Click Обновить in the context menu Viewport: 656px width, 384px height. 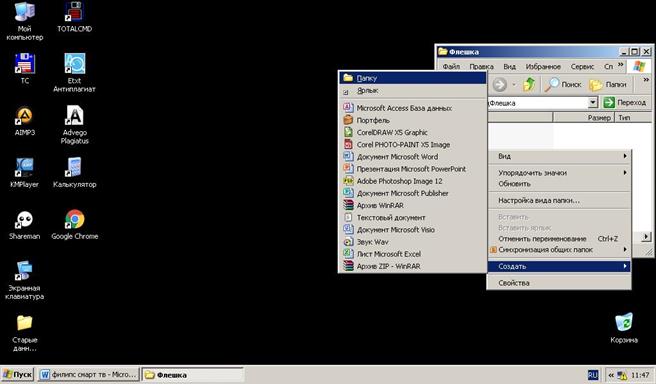click(x=559, y=184)
